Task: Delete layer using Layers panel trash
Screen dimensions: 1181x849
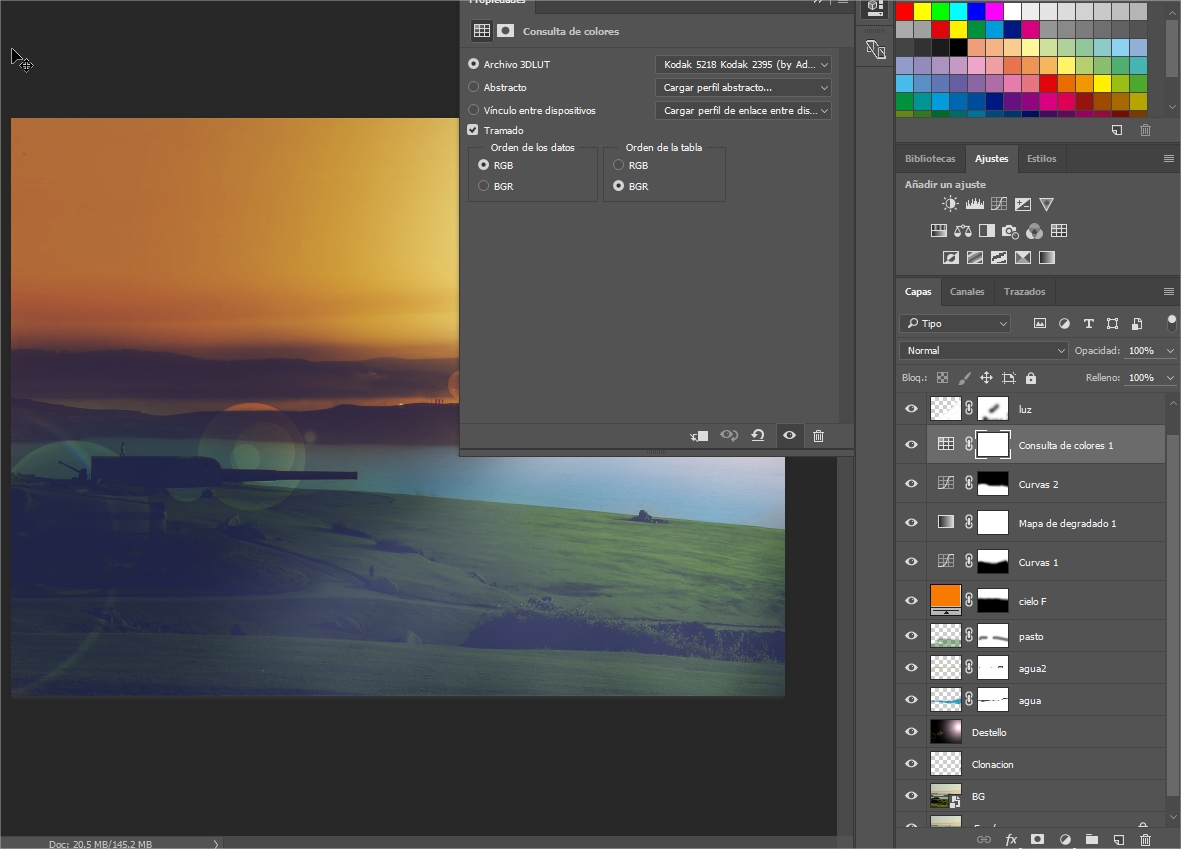Action: tap(1146, 839)
